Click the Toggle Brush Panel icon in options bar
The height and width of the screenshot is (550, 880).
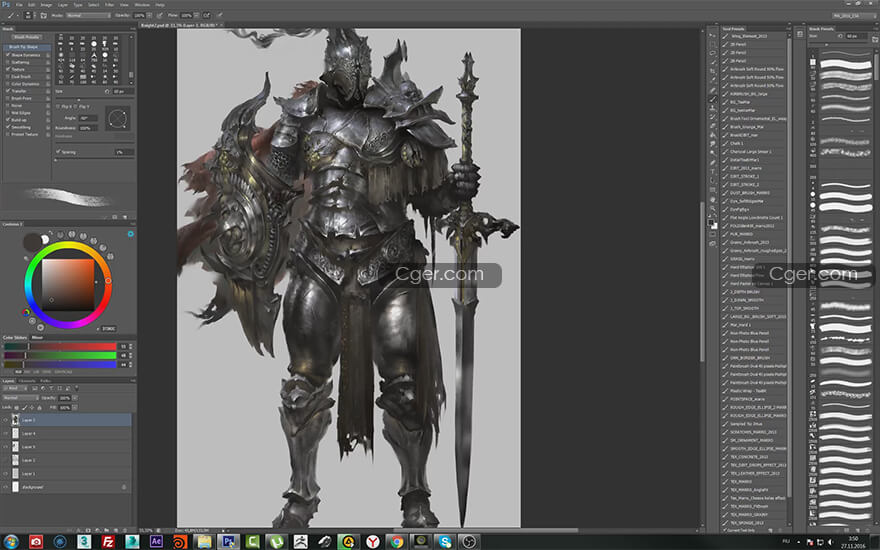[43, 15]
